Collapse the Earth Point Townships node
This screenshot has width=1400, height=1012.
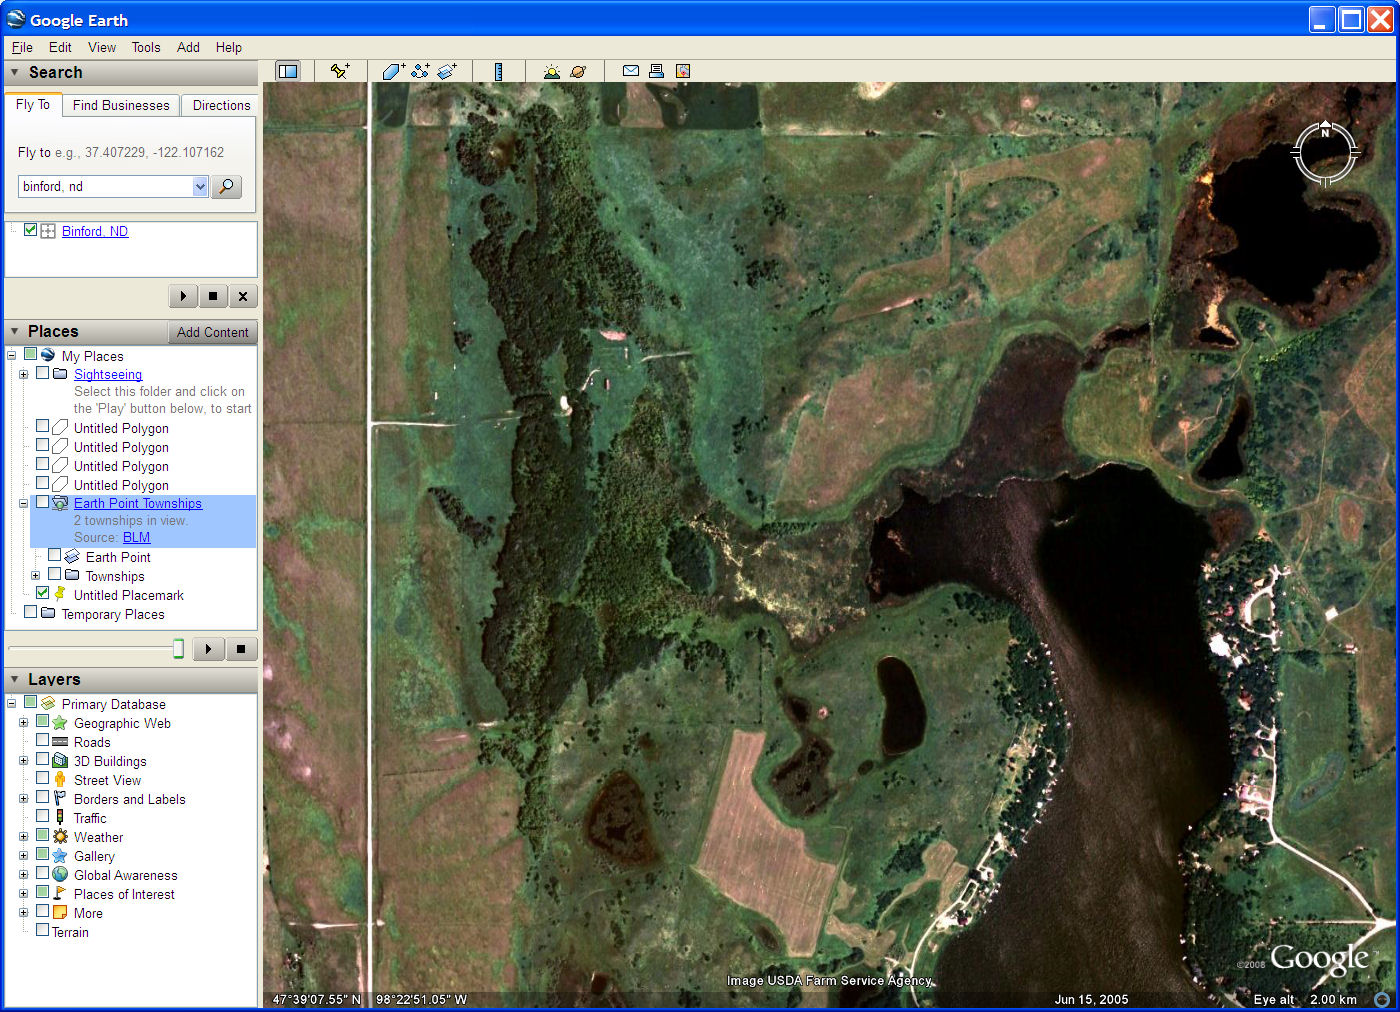click(x=23, y=503)
